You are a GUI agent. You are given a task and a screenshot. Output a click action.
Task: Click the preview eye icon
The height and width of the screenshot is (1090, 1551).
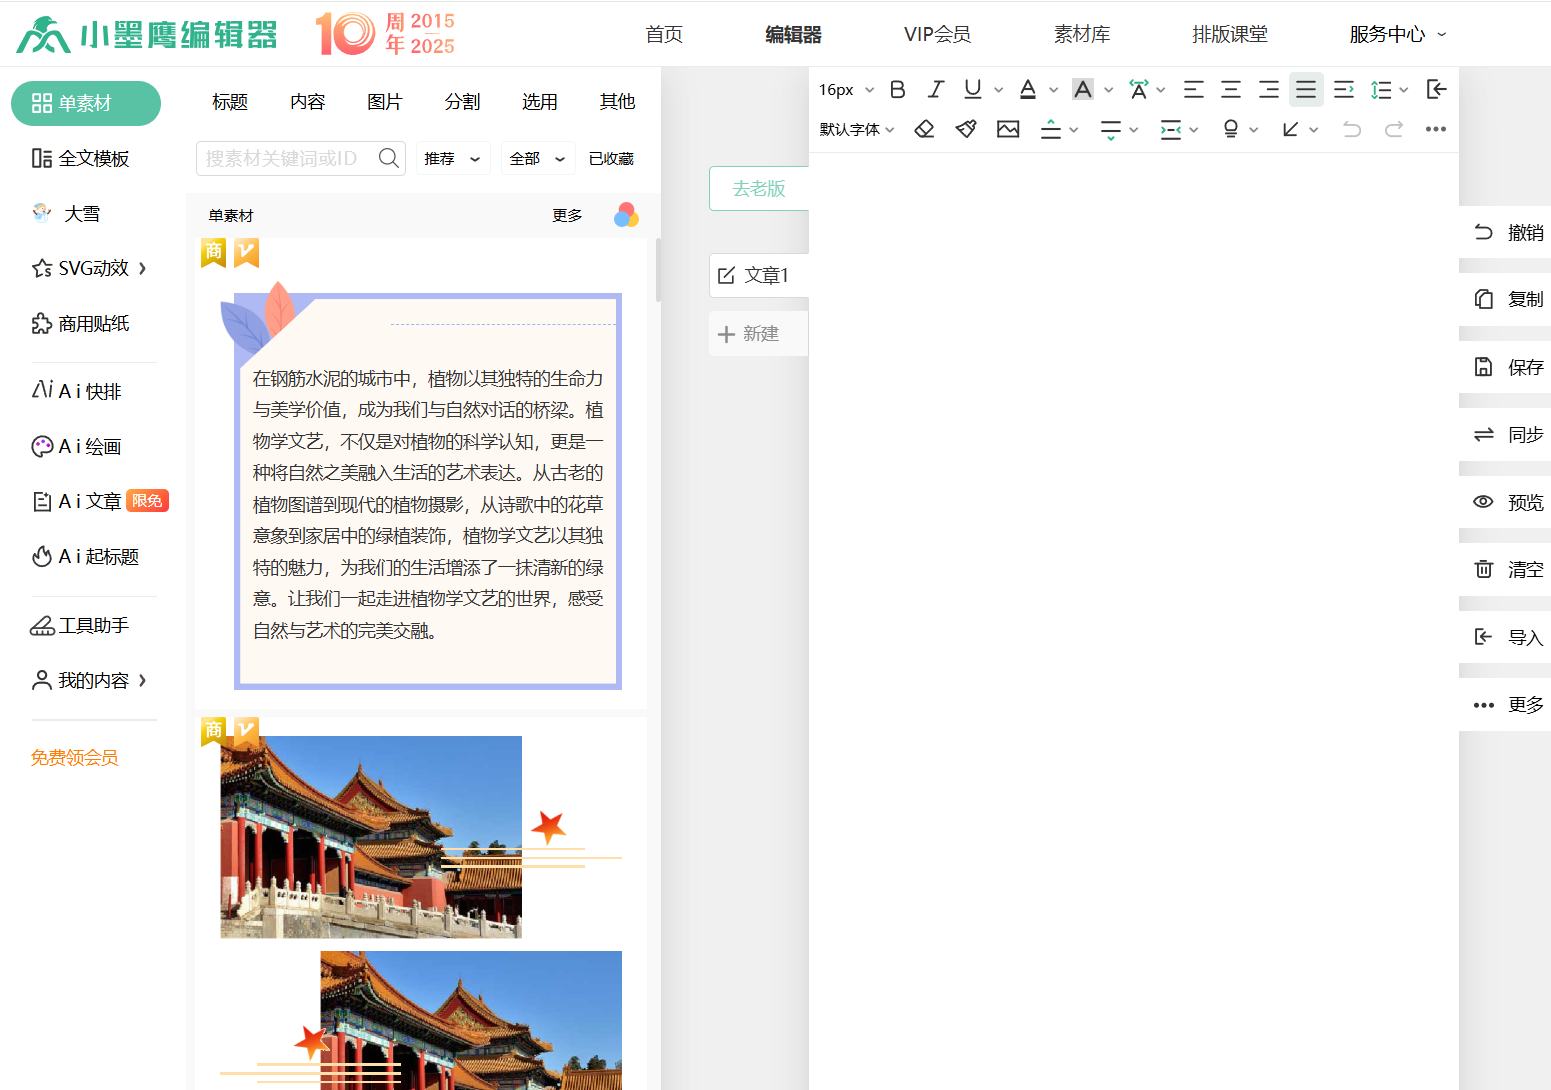point(1483,502)
